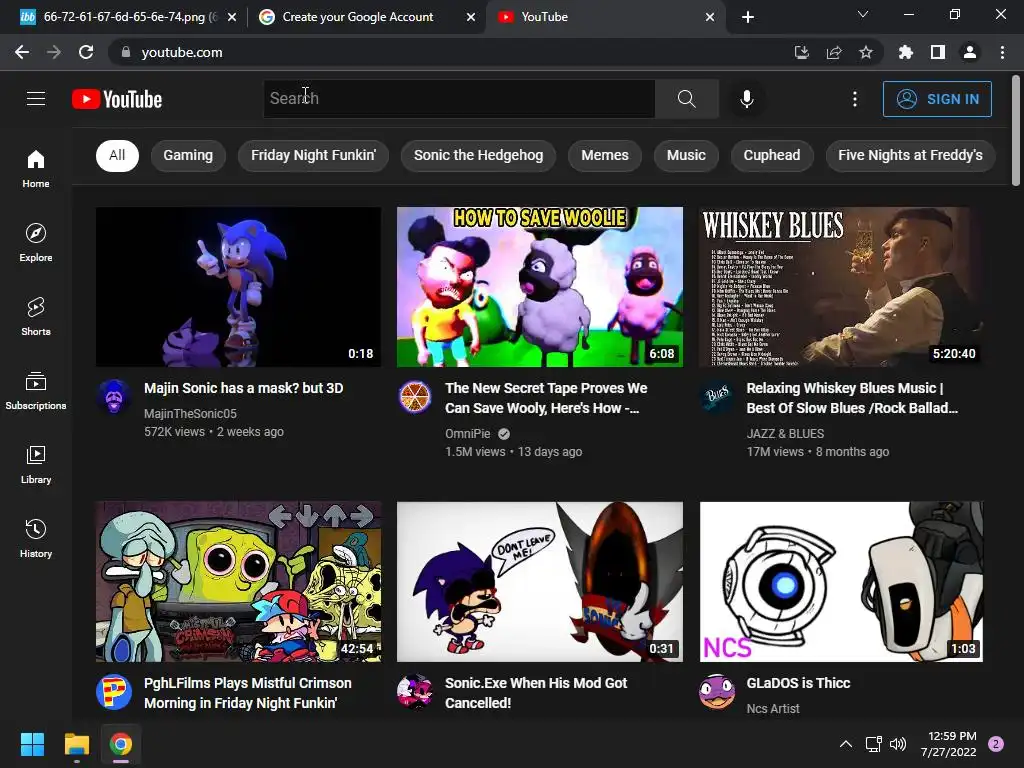This screenshot has height=768, width=1024.
Task: Click the page vertical scrollbar
Action: point(1016,131)
